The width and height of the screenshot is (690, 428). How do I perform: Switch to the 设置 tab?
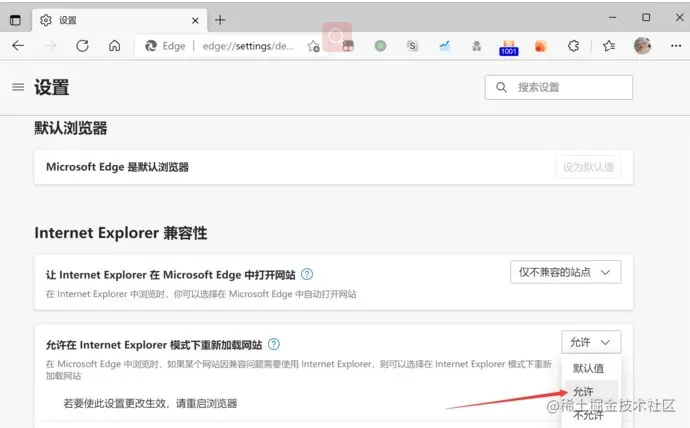click(119, 20)
